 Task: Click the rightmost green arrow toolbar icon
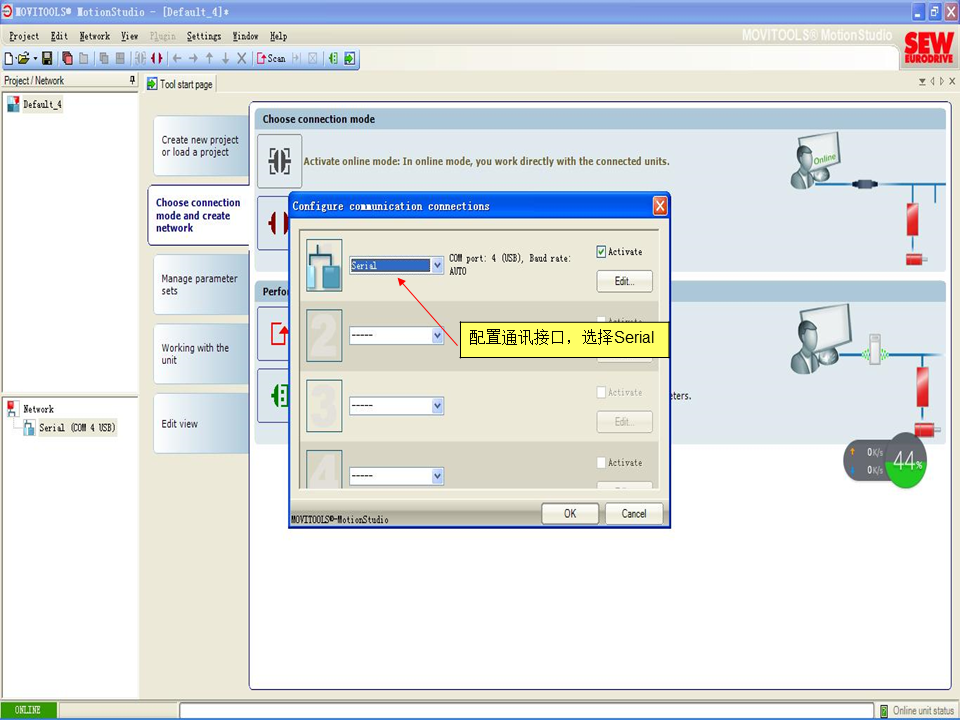click(350, 59)
